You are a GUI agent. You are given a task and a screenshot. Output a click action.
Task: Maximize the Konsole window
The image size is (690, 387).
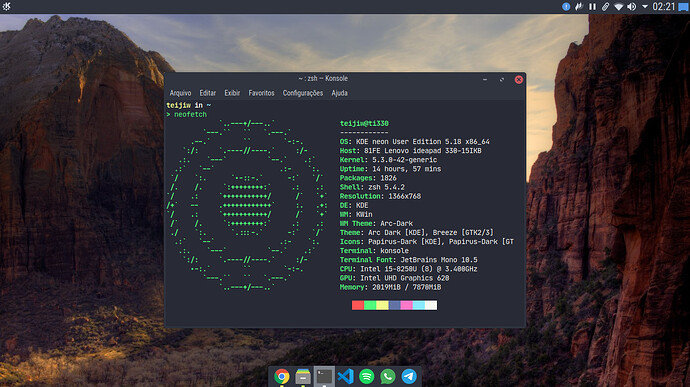click(502, 80)
